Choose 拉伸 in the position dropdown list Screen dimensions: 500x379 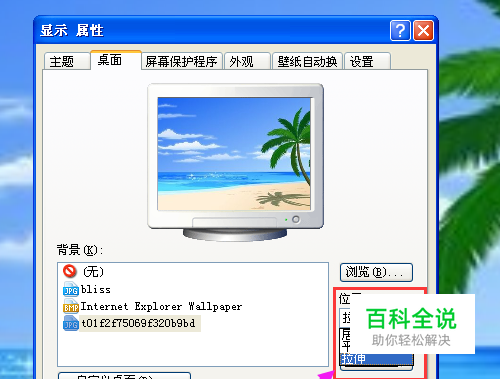pos(377,359)
